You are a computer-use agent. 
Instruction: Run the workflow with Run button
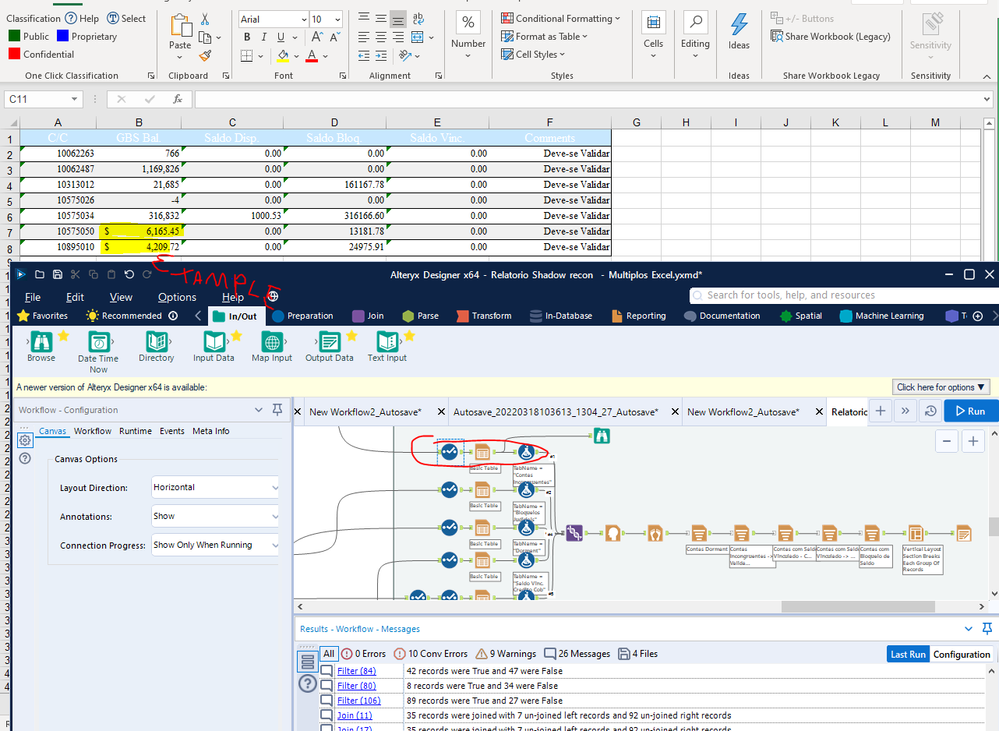tap(969, 411)
